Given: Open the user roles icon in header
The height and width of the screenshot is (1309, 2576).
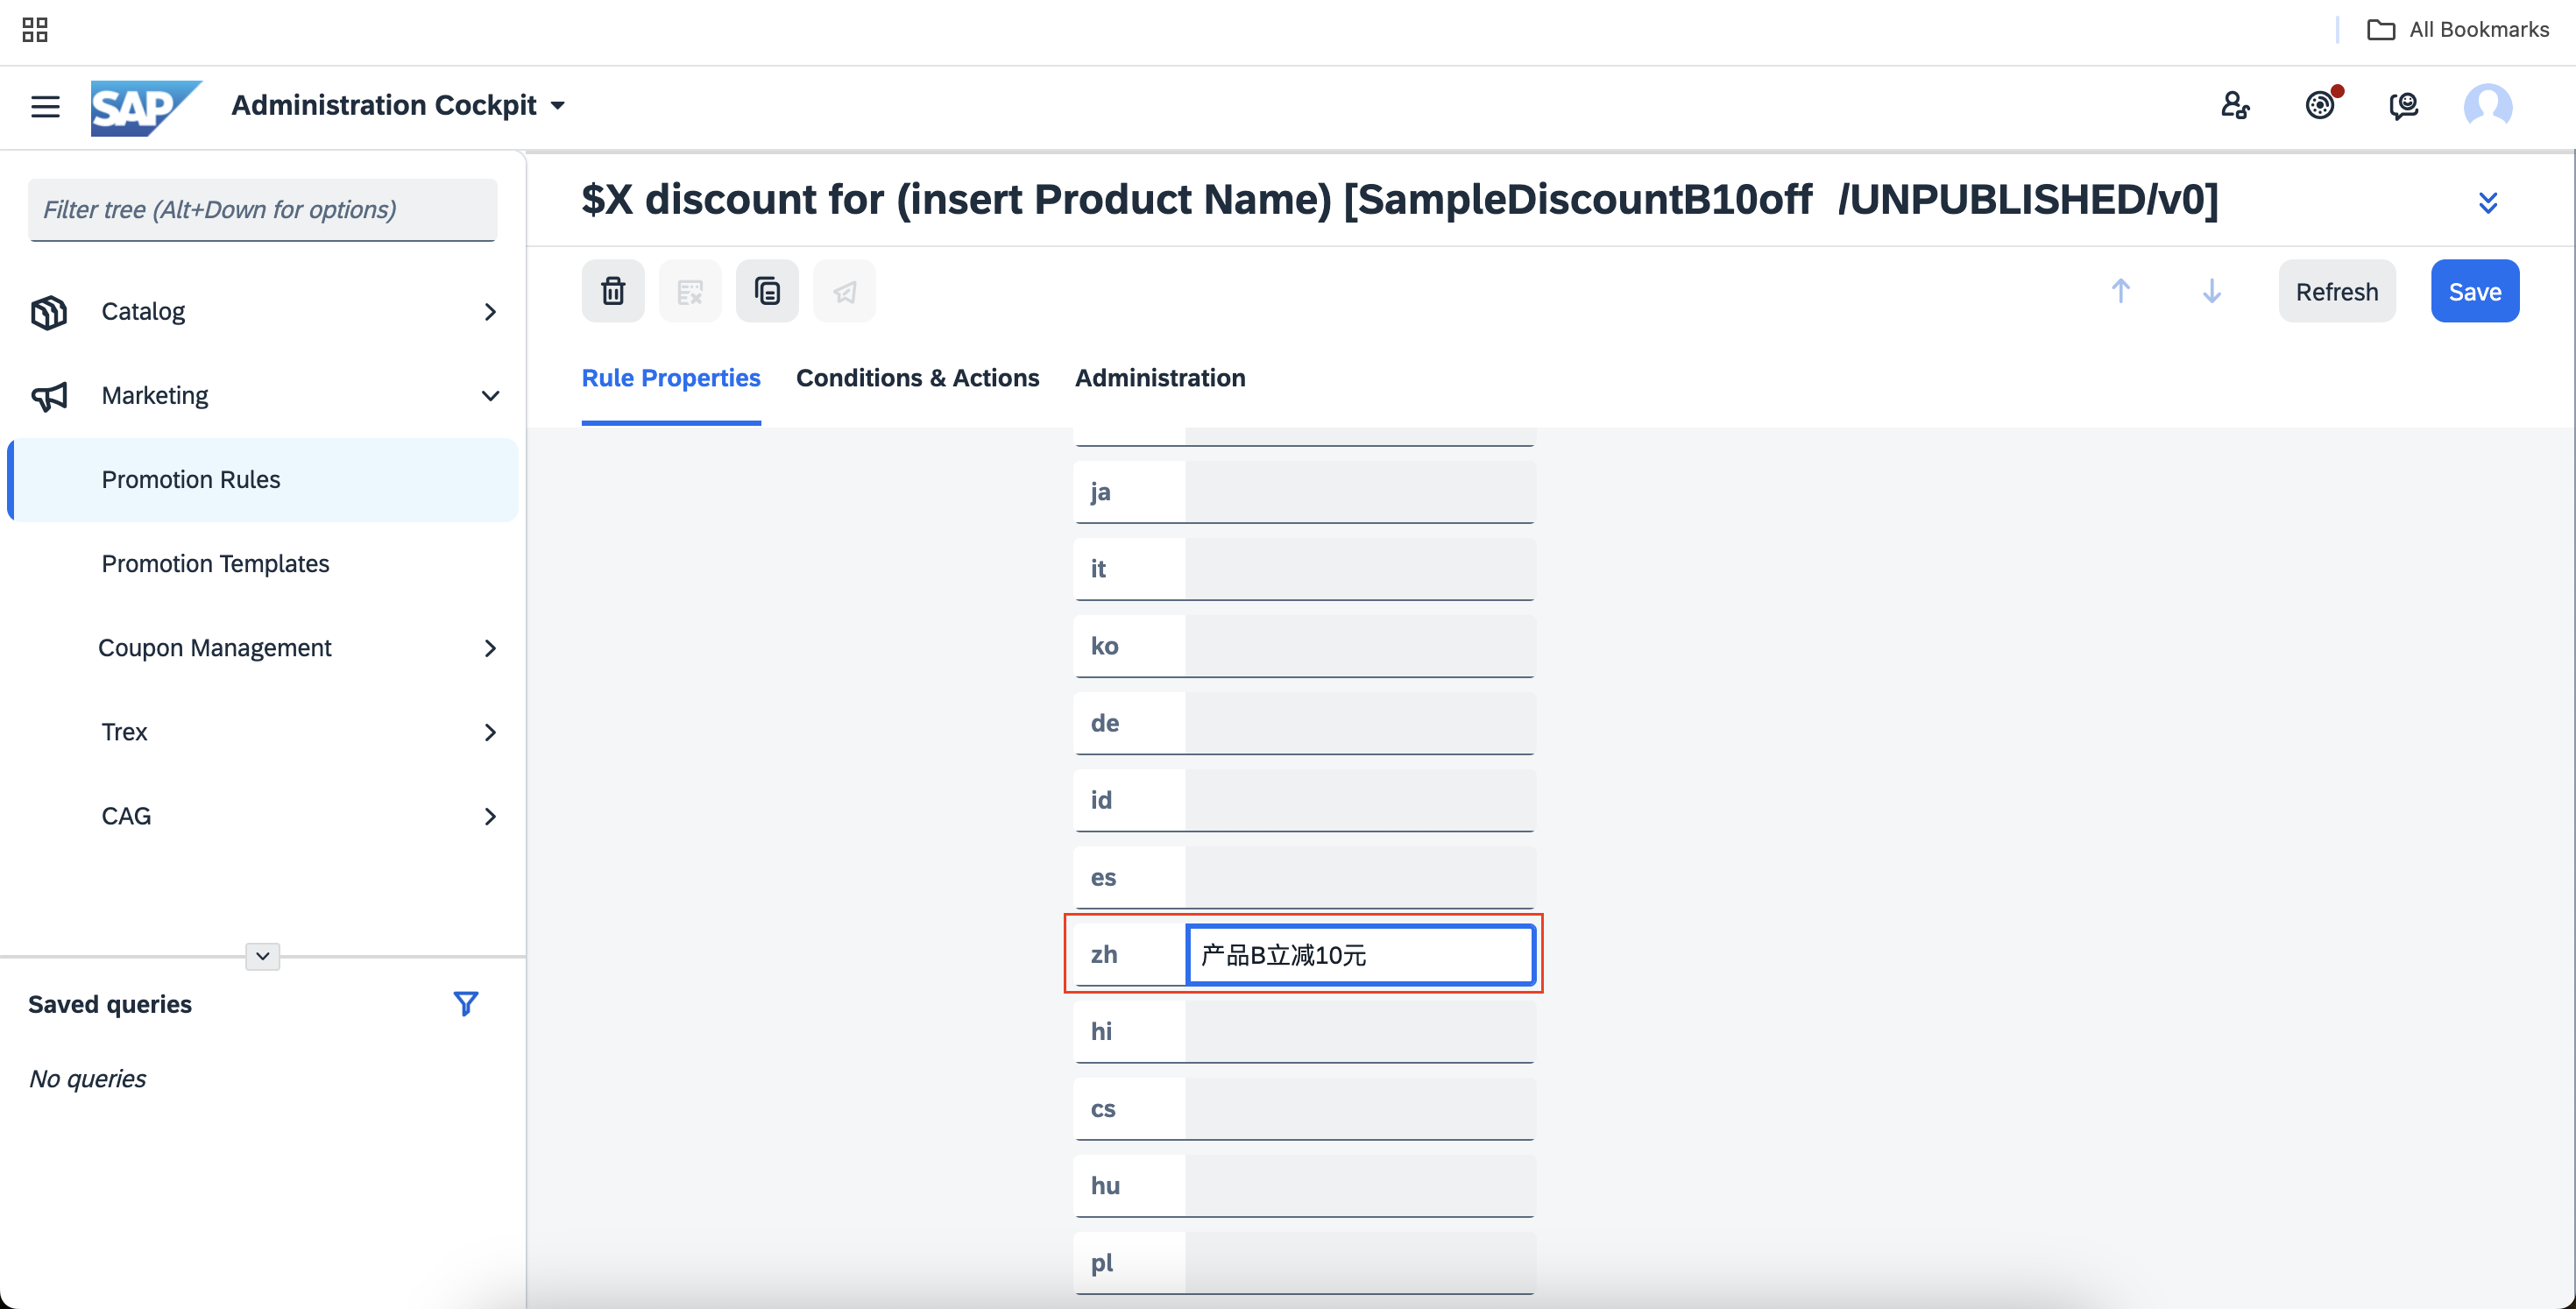Looking at the screenshot, I should point(2235,105).
